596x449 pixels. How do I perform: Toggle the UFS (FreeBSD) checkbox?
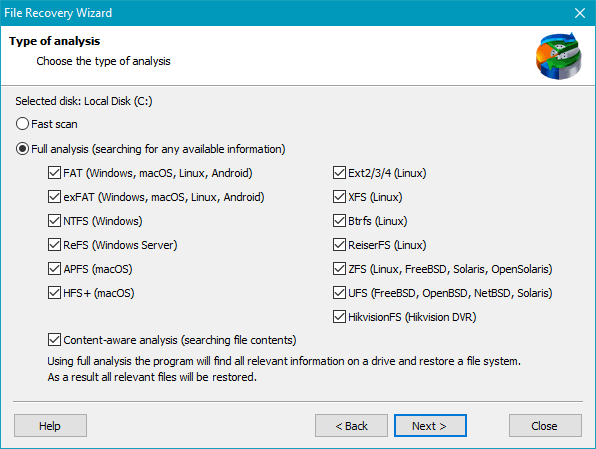[339, 293]
